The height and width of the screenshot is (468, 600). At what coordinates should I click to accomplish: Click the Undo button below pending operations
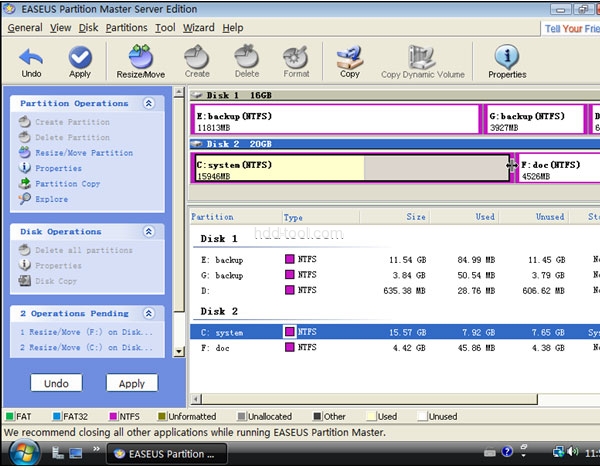point(56,383)
